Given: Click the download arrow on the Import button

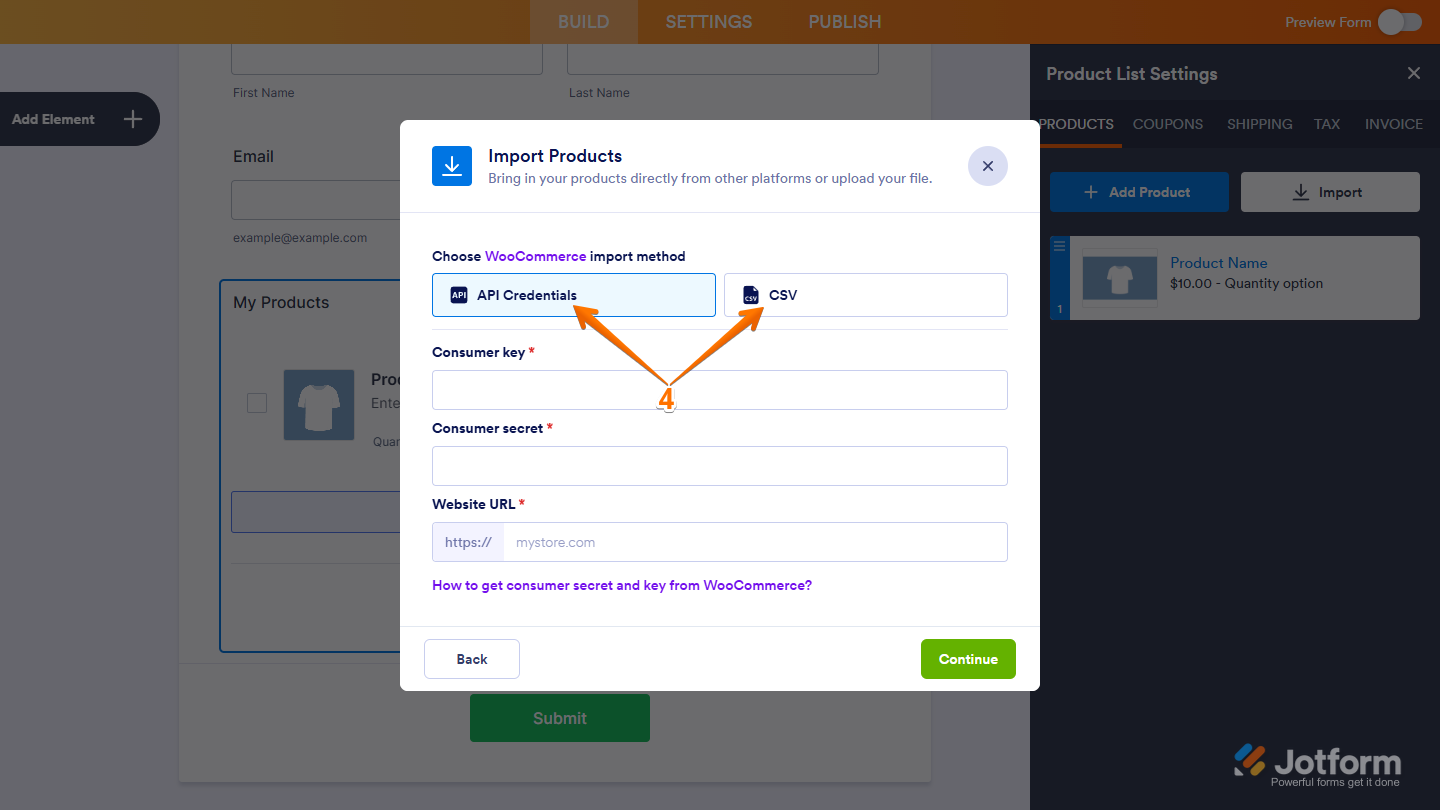Looking at the screenshot, I should tap(1301, 191).
